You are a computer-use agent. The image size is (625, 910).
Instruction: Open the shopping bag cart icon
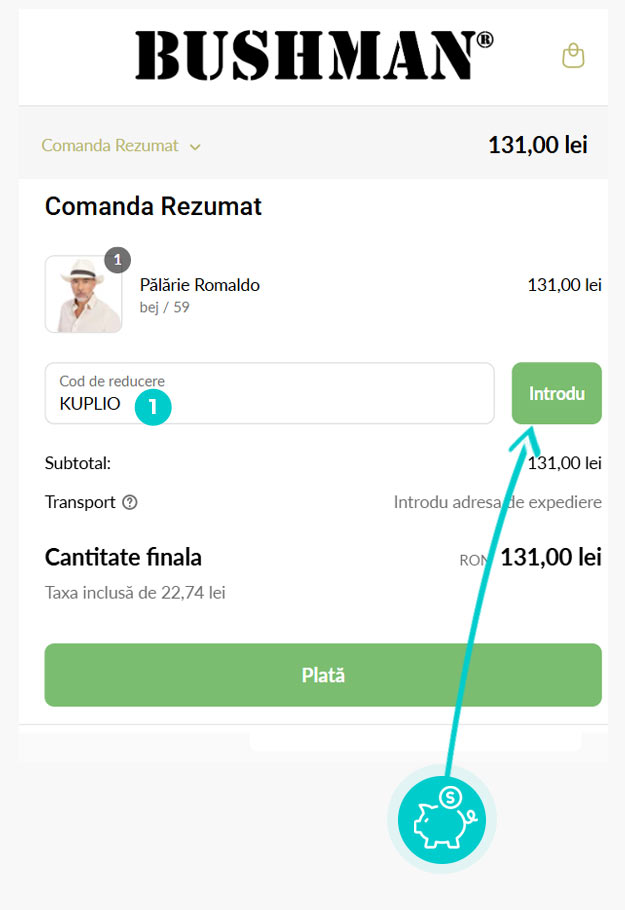point(573,56)
